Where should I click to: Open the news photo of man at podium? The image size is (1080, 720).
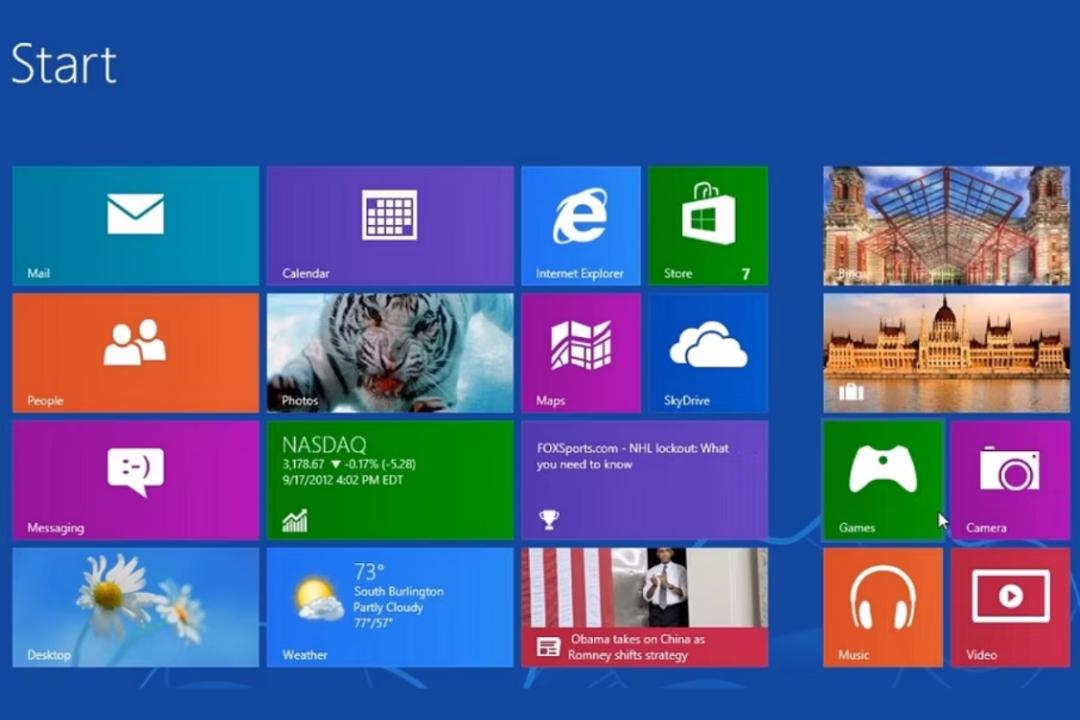coord(645,588)
